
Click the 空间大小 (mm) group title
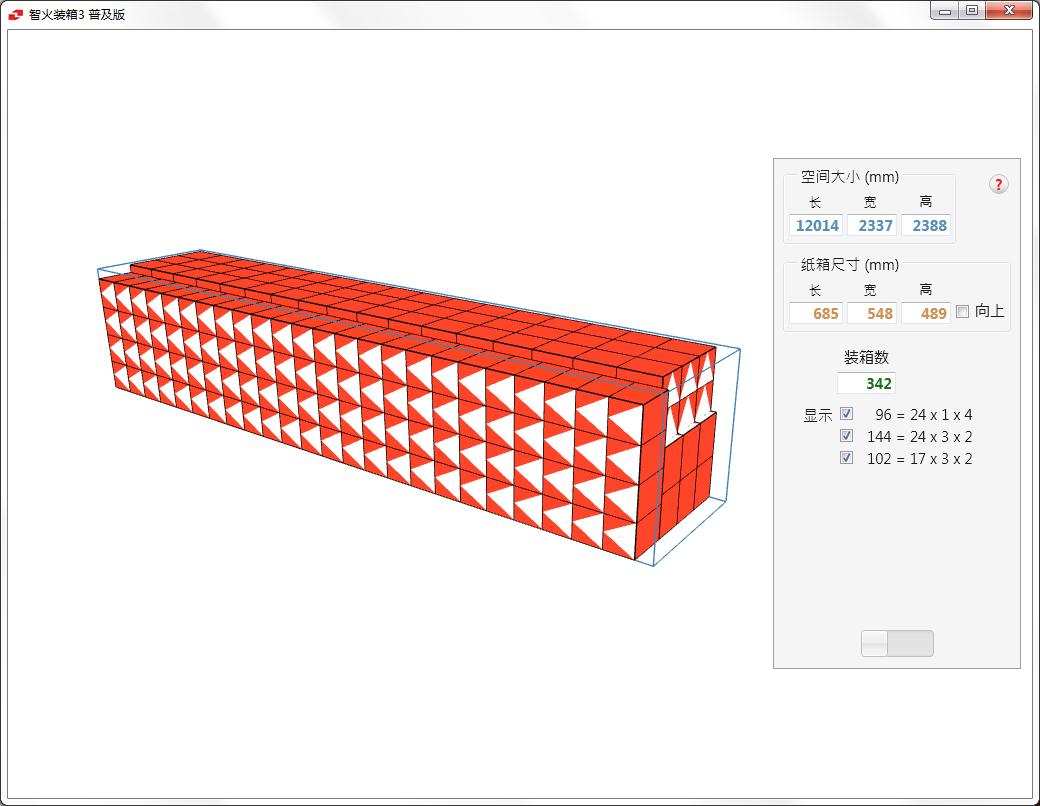(x=850, y=177)
